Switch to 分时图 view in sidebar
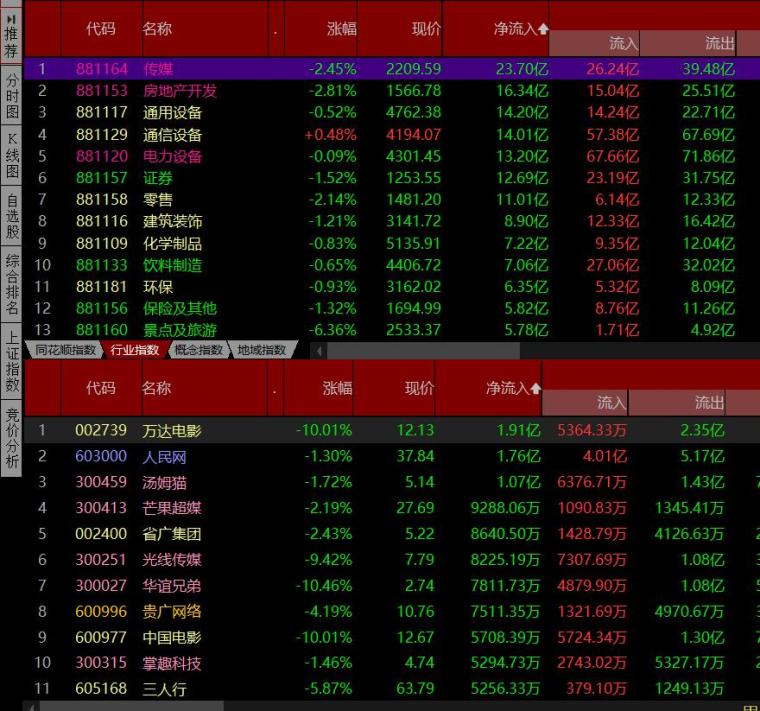This screenshot has height=711, width=760. pyautogui.click(x=11, y=95)
